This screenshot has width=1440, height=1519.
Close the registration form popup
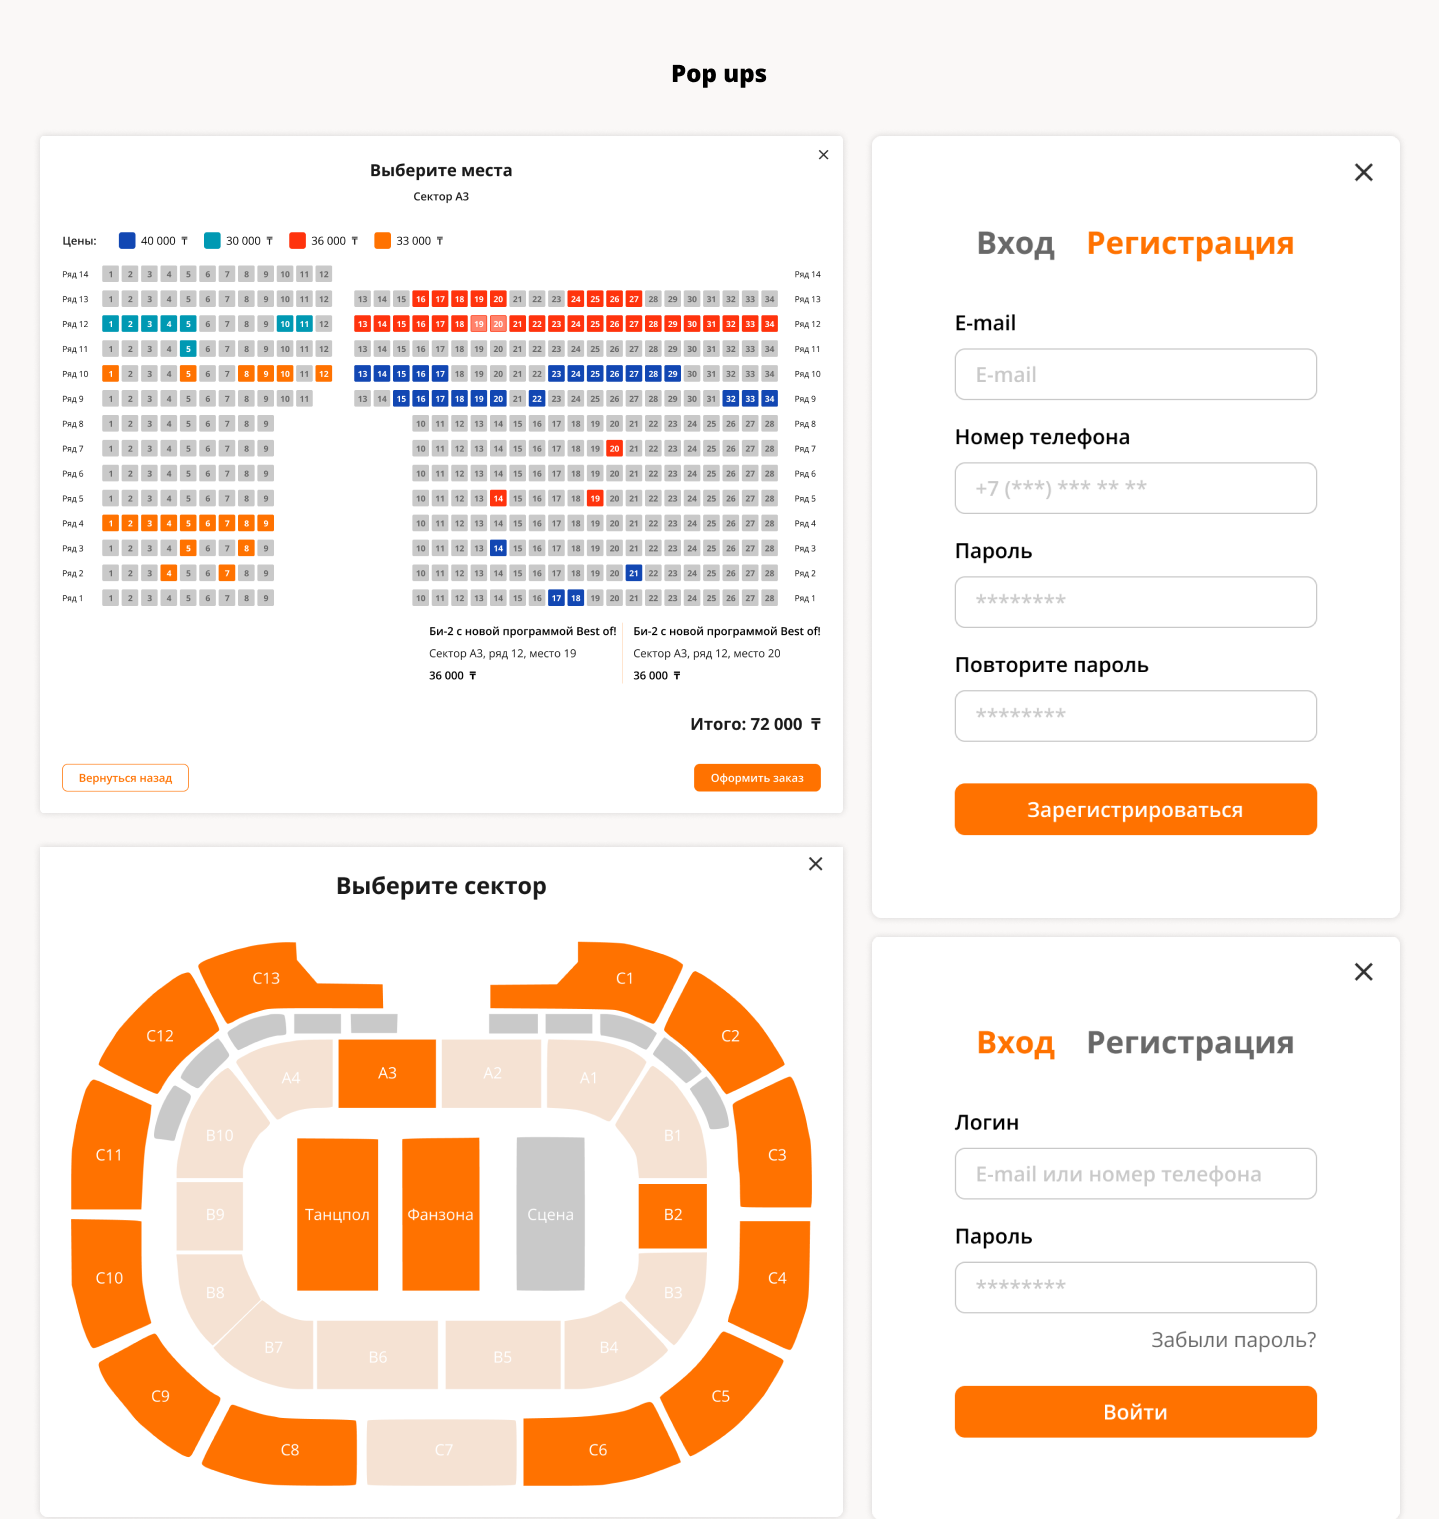(1363, 173)
